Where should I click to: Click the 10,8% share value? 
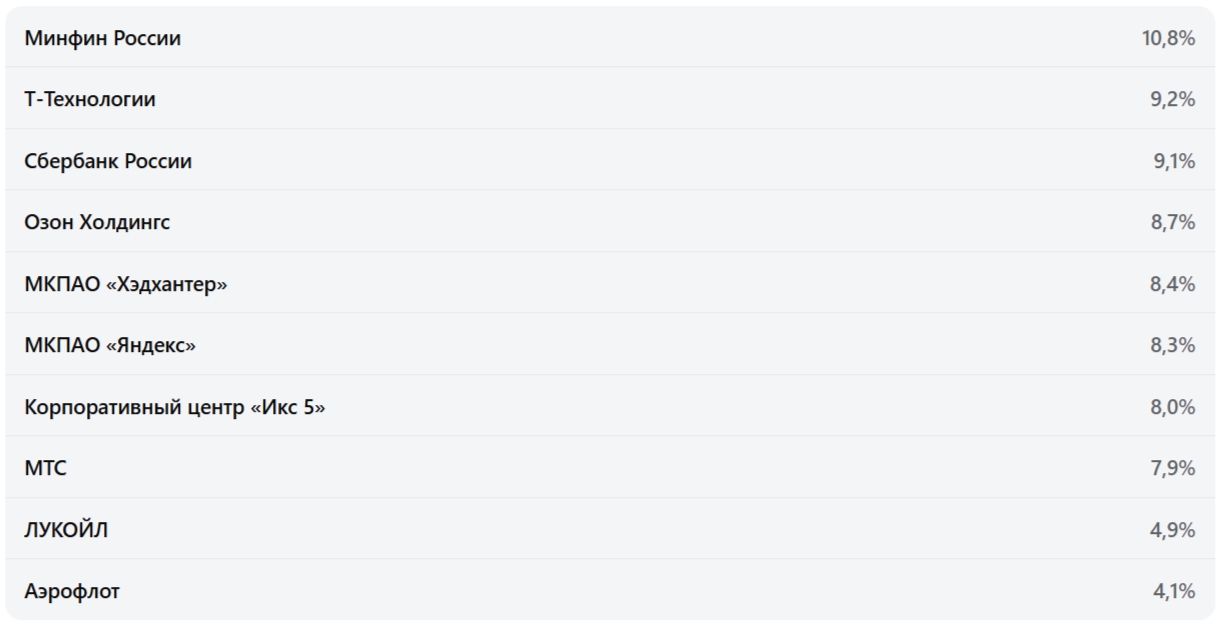[x=1168, y=39]
